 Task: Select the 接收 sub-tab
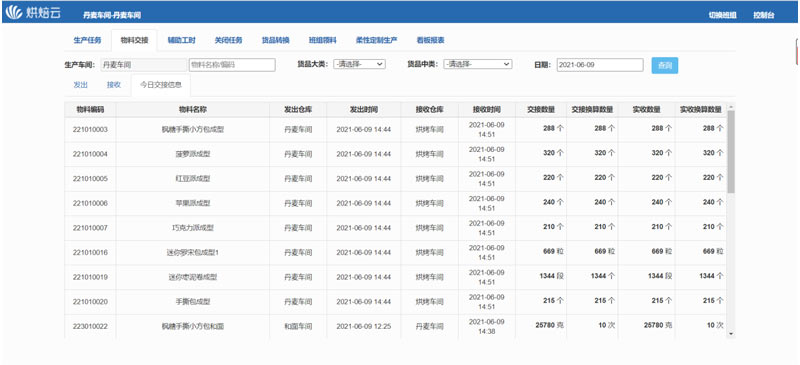(x=114, y=85)
